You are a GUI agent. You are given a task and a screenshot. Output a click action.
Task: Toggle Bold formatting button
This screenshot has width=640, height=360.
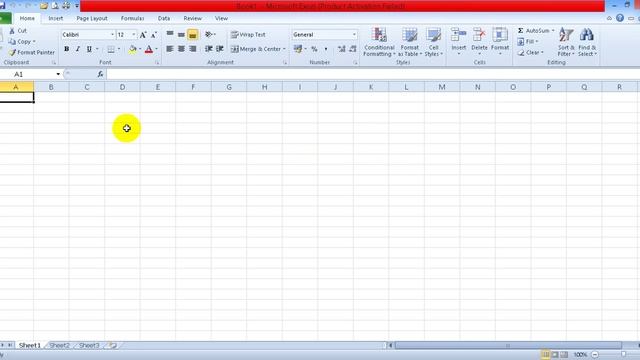(67, 49)
